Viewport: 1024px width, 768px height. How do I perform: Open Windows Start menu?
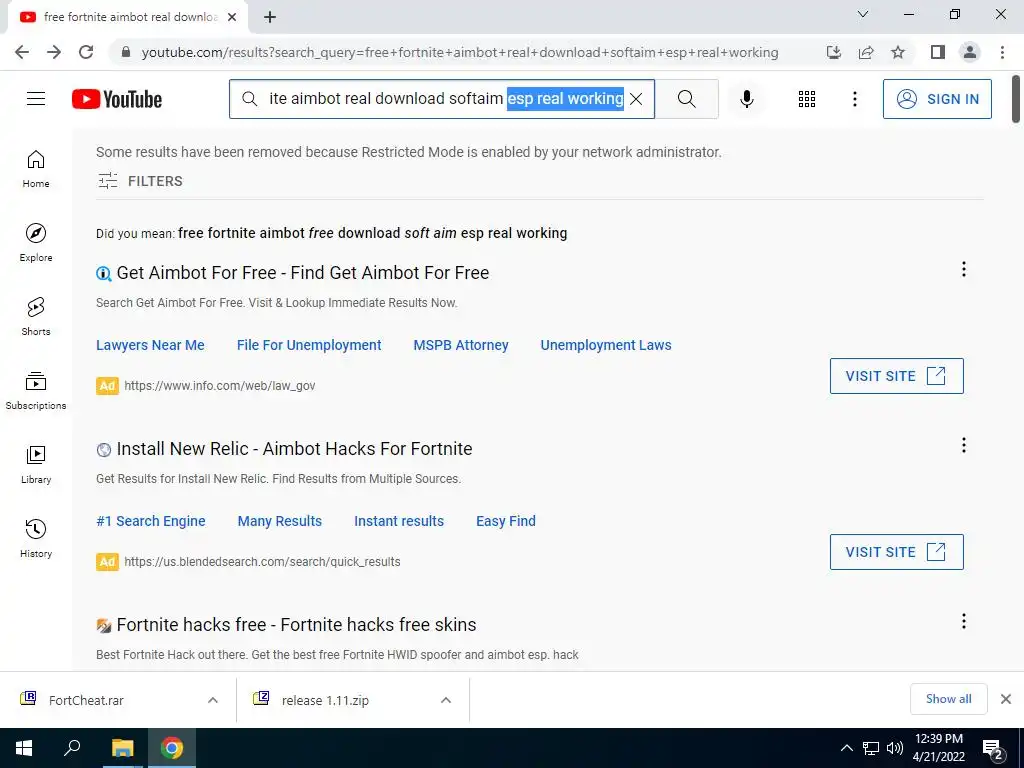coord(24,748)
